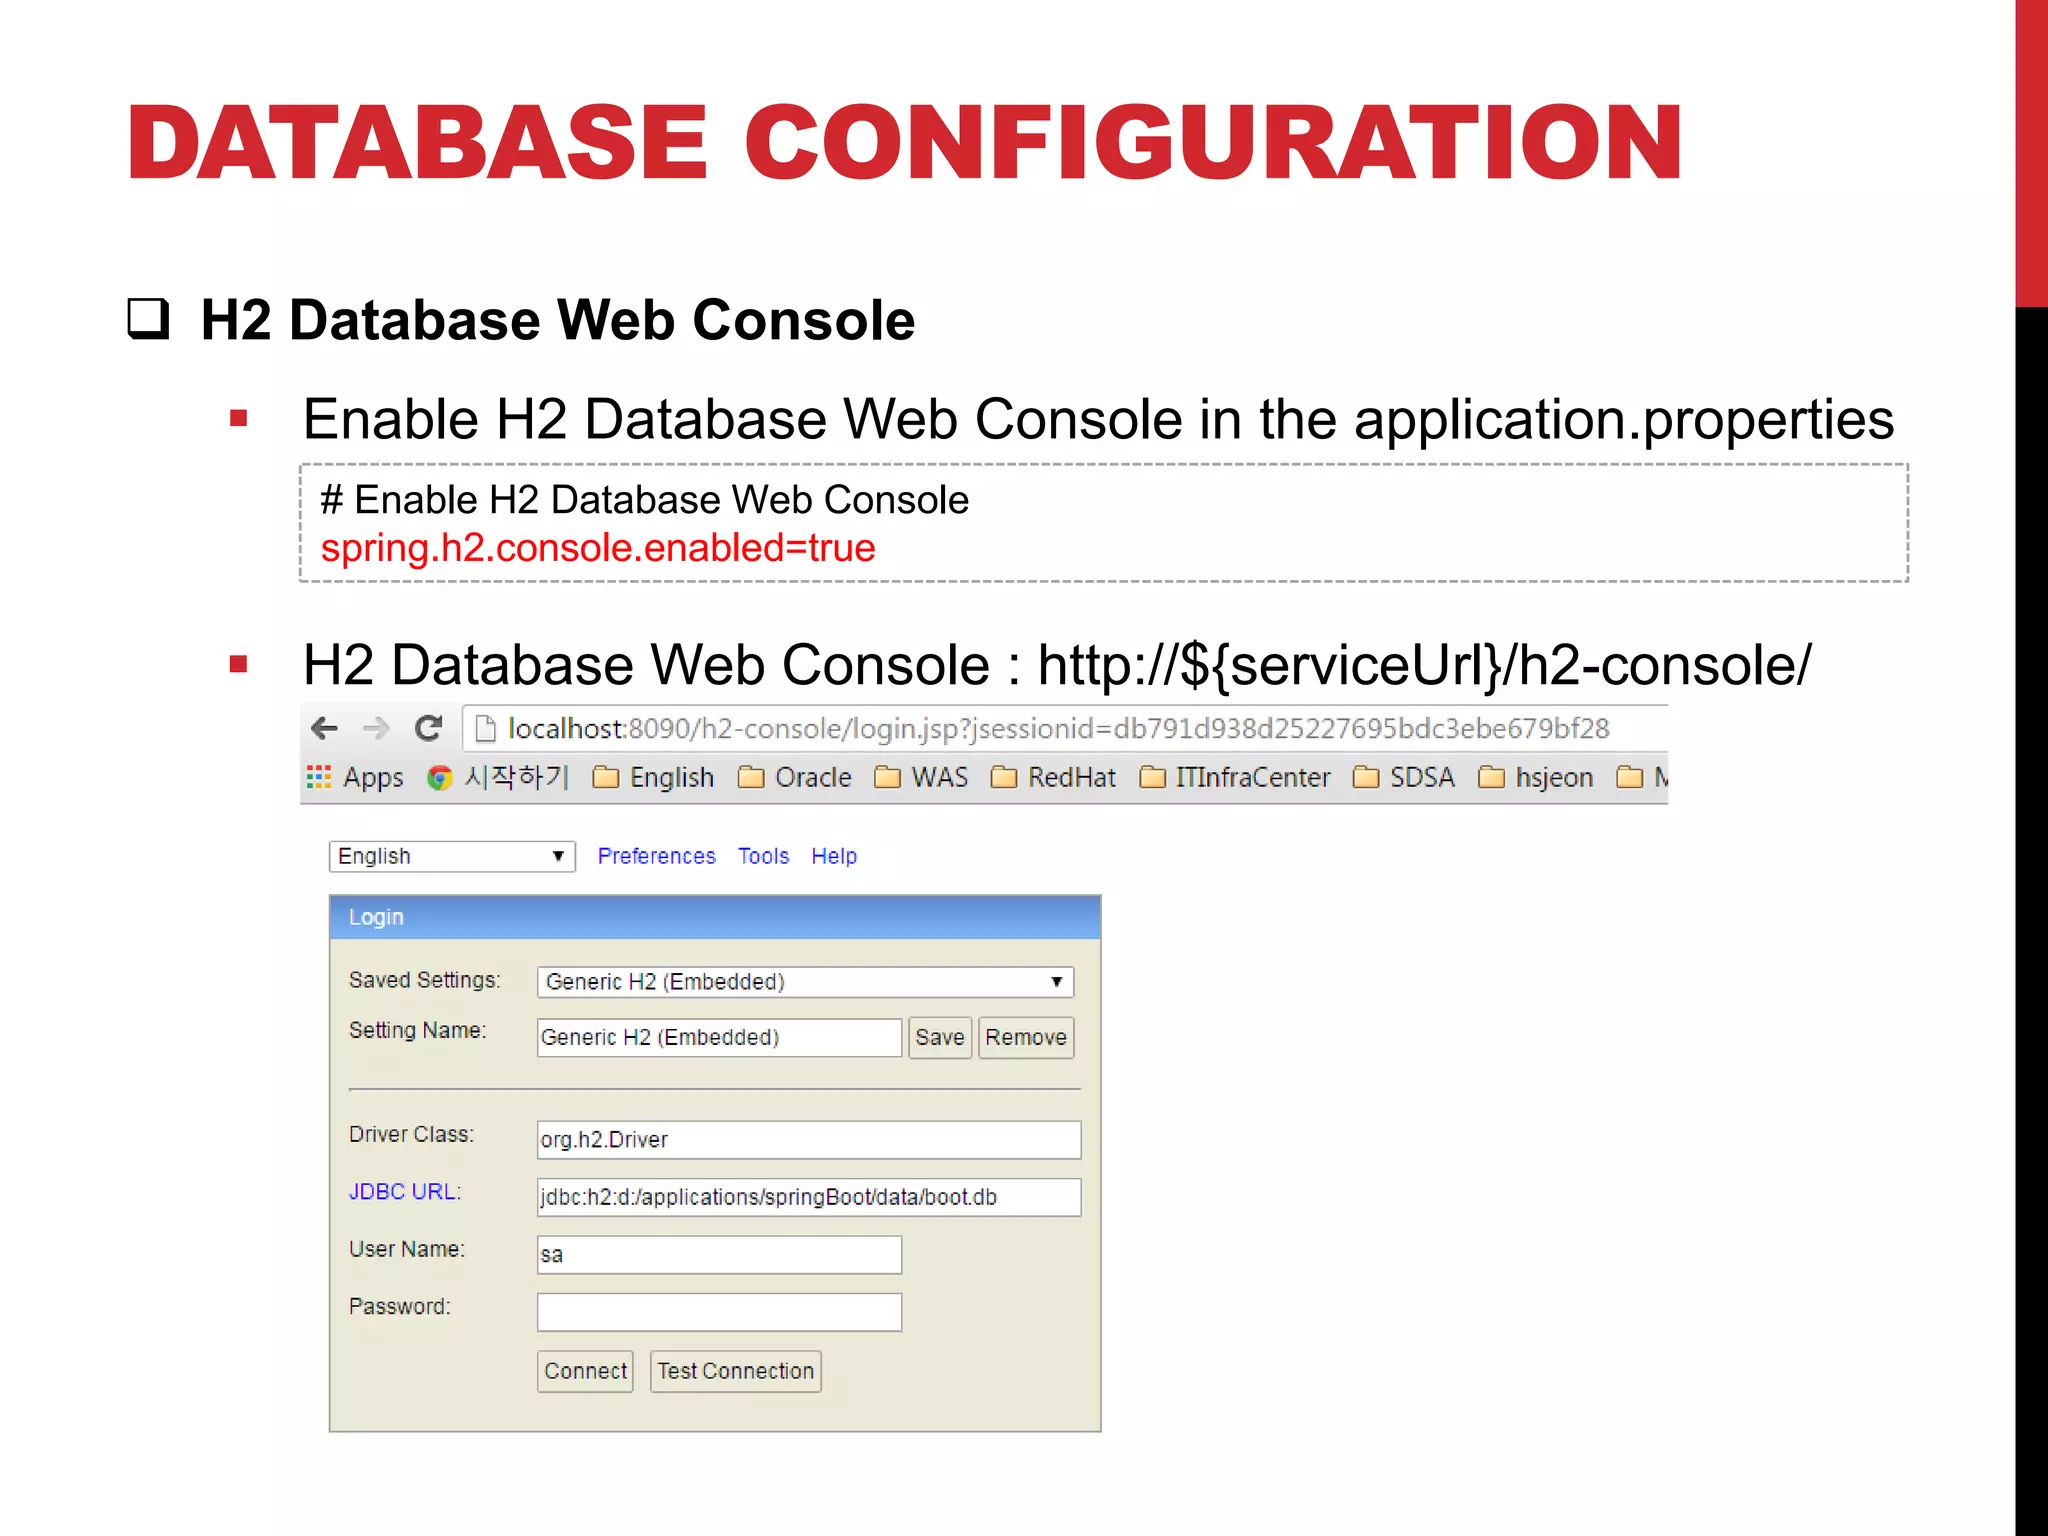Open the Apps grid shortcut
The image size is (2048, 1536).
[x=355, y=777]
